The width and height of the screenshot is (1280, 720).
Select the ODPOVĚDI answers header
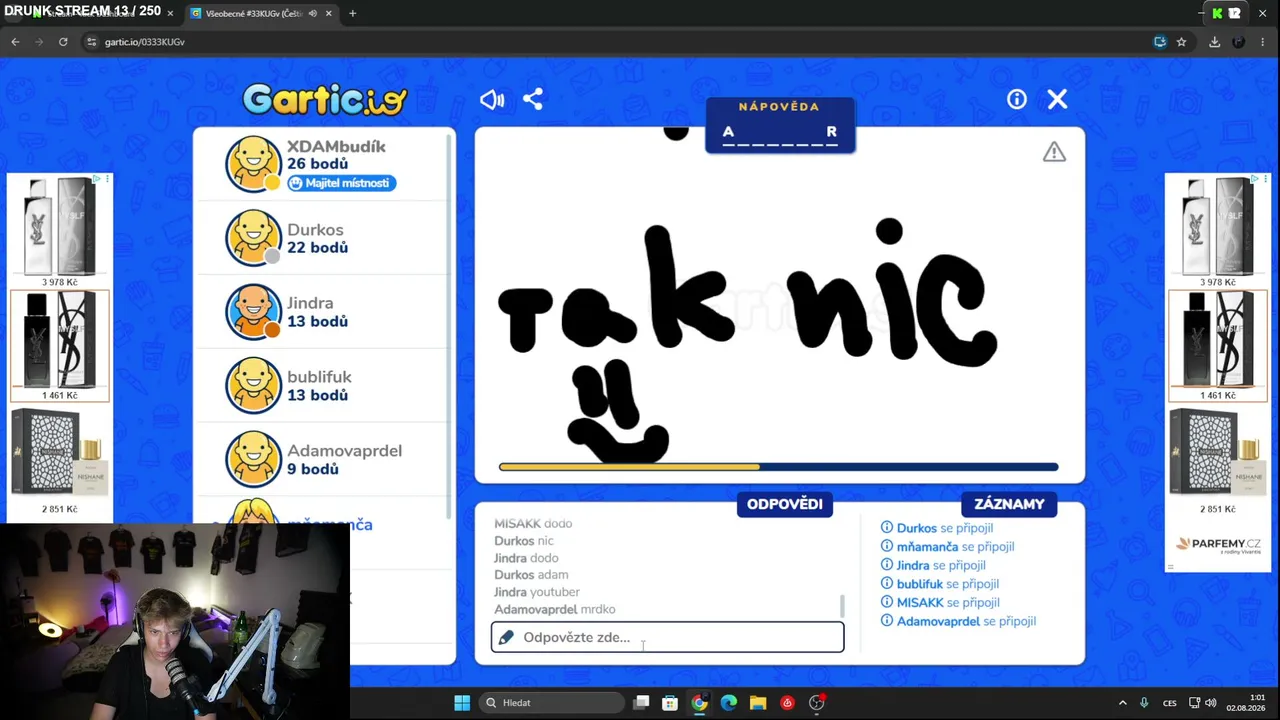(785, 504)
